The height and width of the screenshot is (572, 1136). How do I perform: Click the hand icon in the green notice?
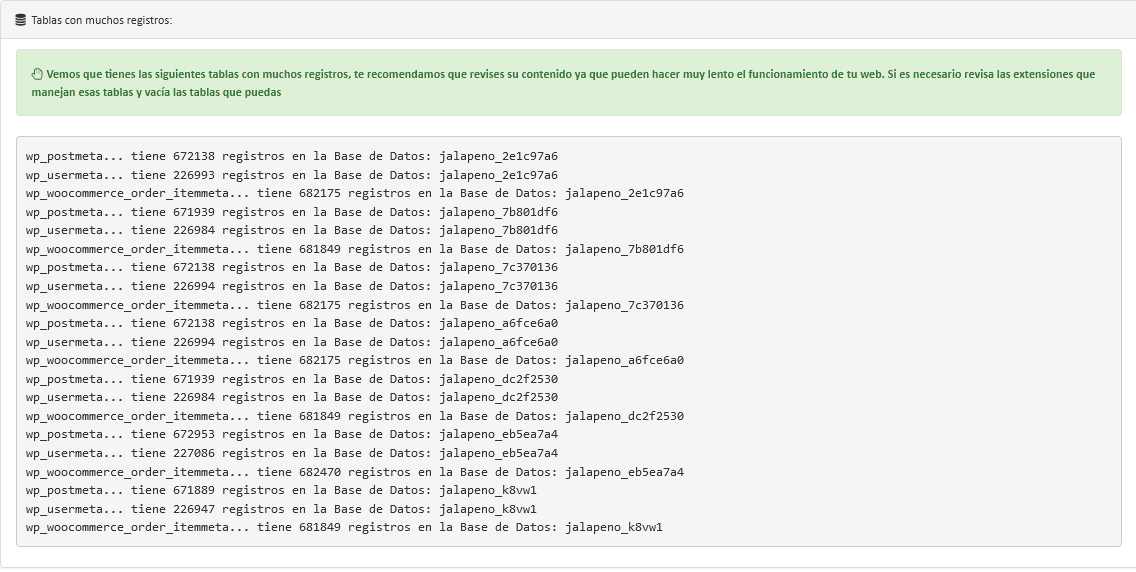(x=38, y=74)
